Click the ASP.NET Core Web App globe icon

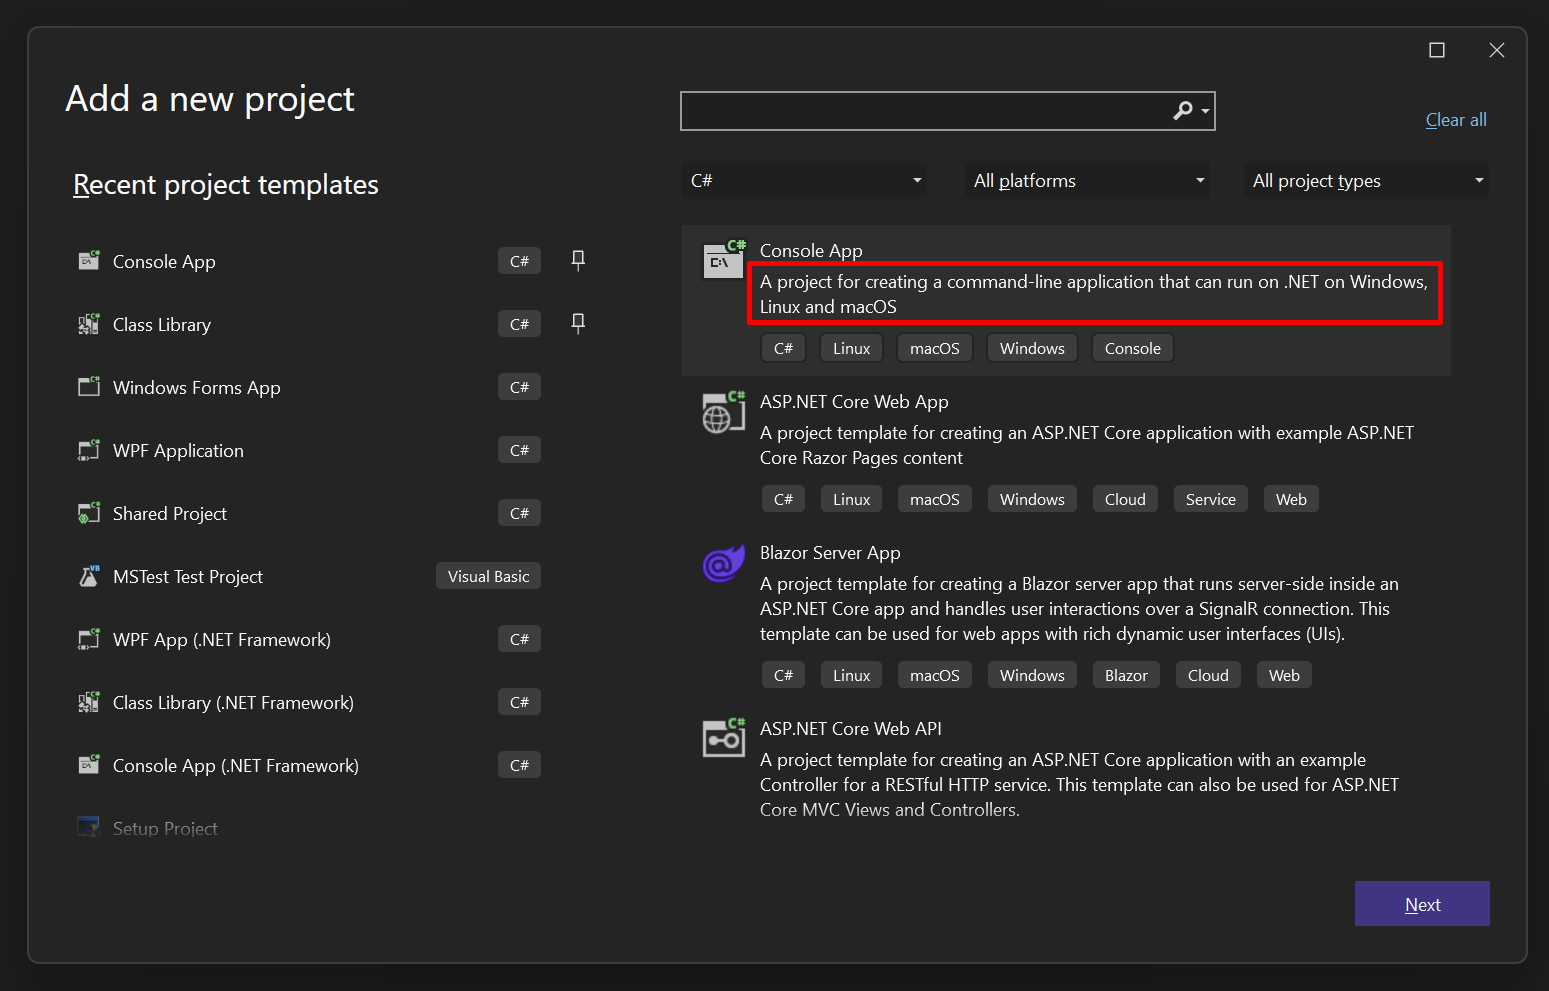[723, 411]
